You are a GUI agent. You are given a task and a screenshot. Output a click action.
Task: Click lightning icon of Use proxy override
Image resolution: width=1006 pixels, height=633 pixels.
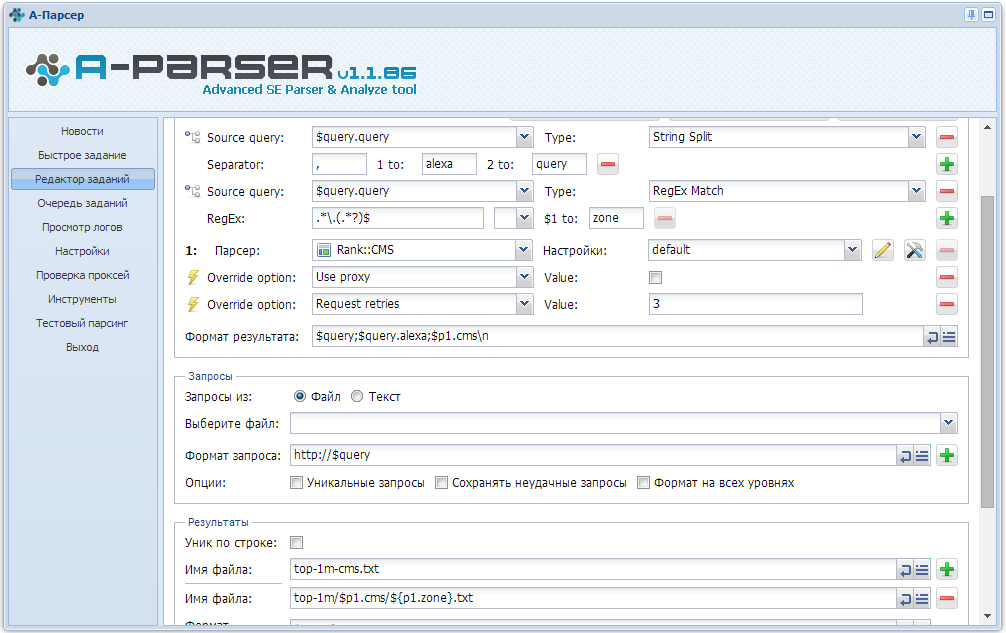point(192,277)
